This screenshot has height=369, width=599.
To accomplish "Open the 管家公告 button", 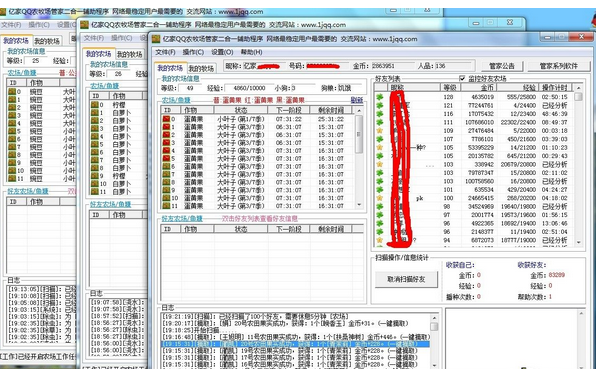I will pyautogui.click(x=502, y=66).
